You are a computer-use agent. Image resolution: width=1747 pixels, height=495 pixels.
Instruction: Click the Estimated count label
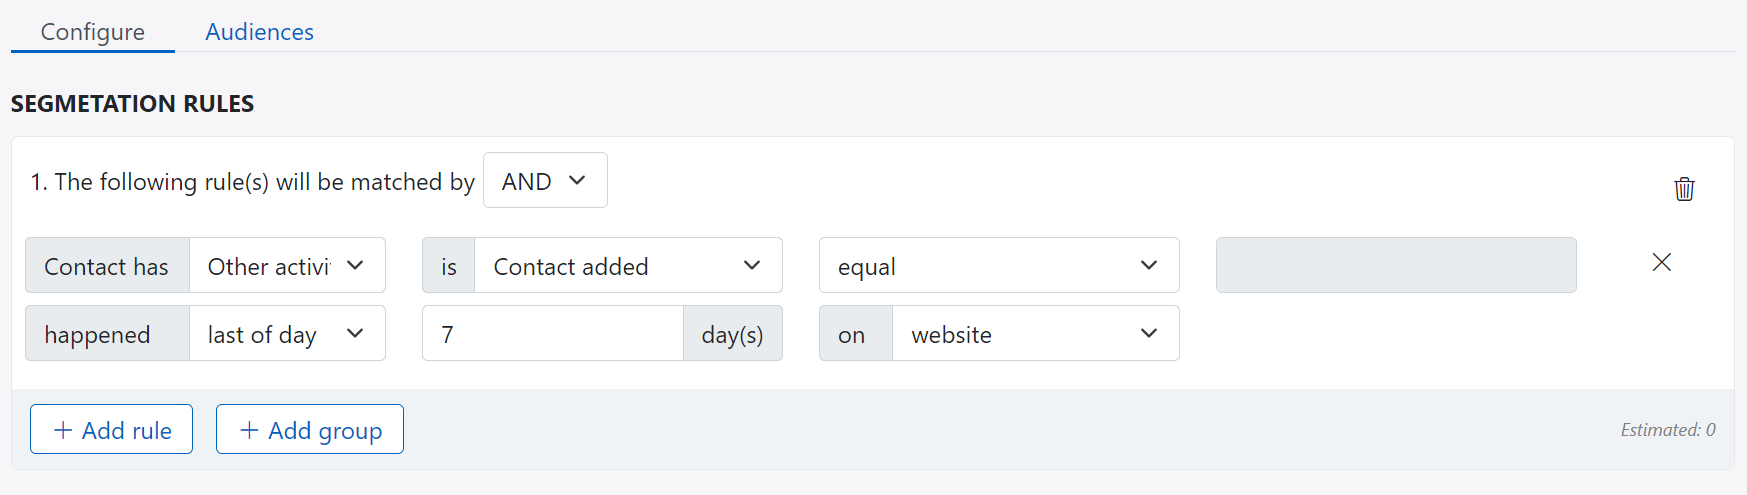click(x=1667, y=430)
